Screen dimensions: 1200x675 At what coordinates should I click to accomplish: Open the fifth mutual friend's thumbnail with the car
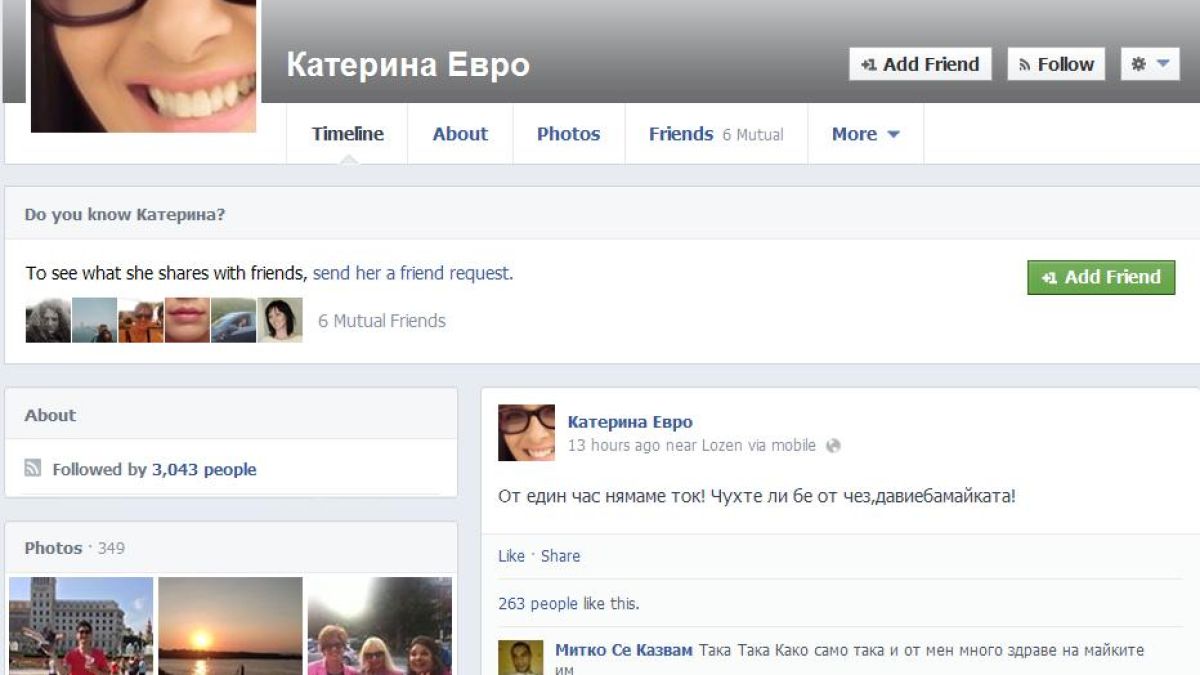(233, 321)
